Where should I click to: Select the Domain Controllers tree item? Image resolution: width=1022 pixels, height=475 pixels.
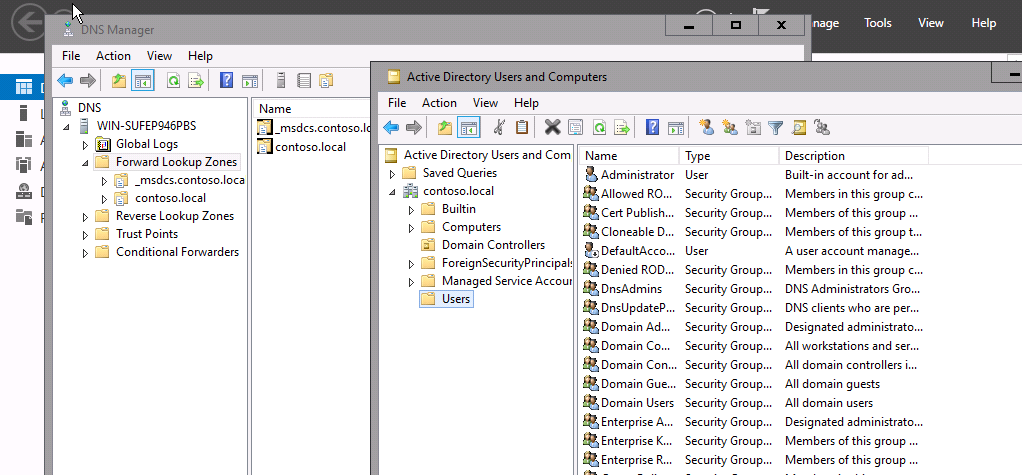(x=493, y=245)
